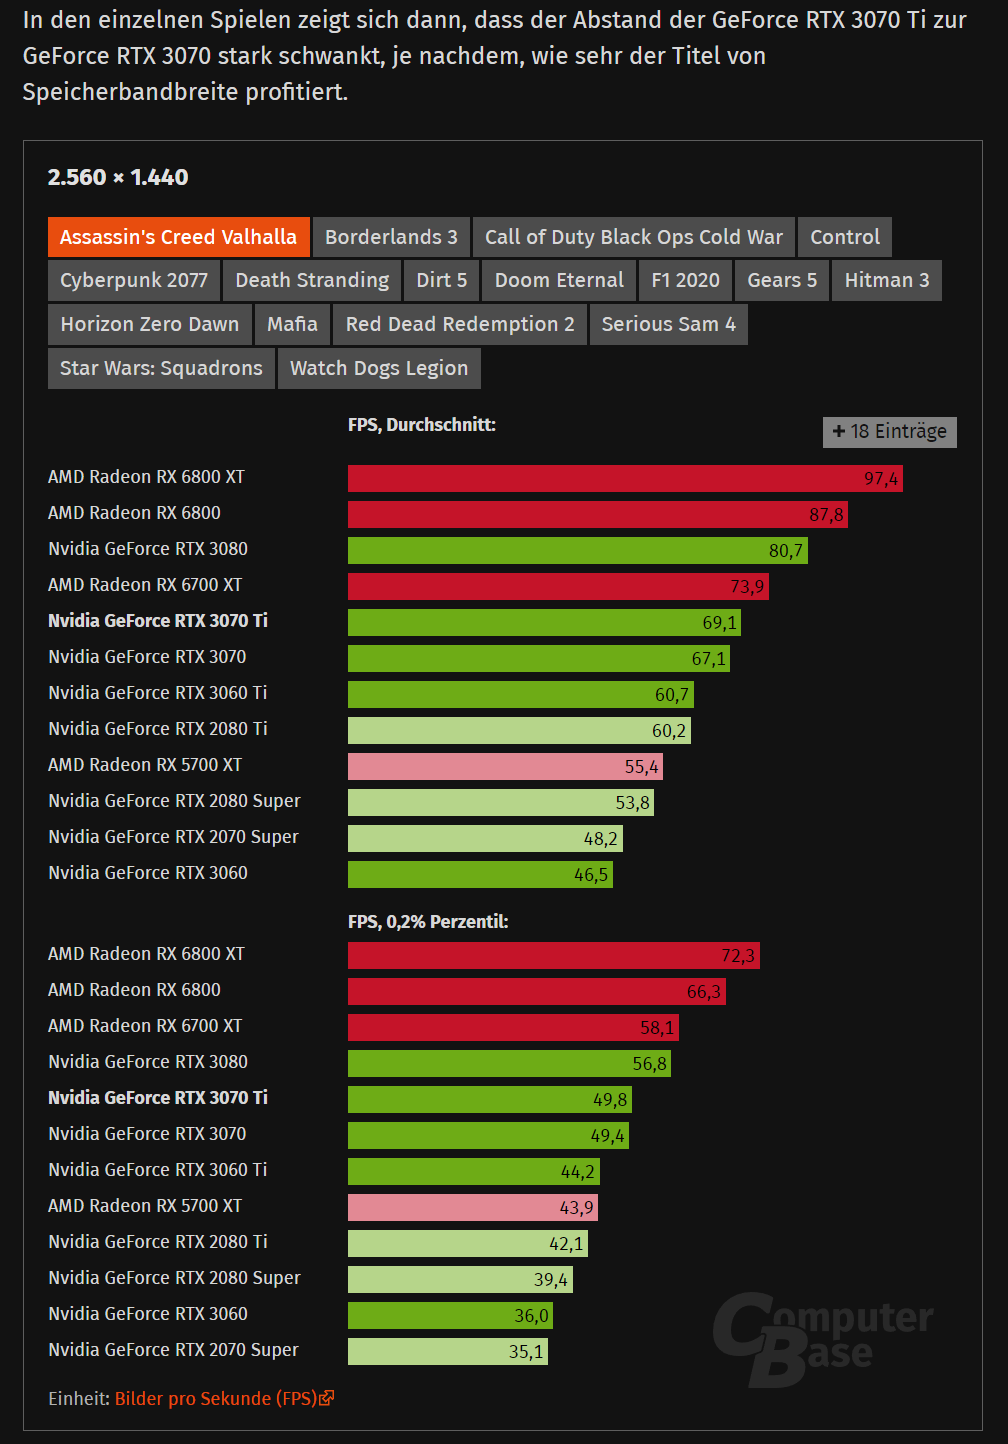Screen dimensions: 1008x1444
Task: Switch to the Hitman 3 tab
Action: coord(887,280)
